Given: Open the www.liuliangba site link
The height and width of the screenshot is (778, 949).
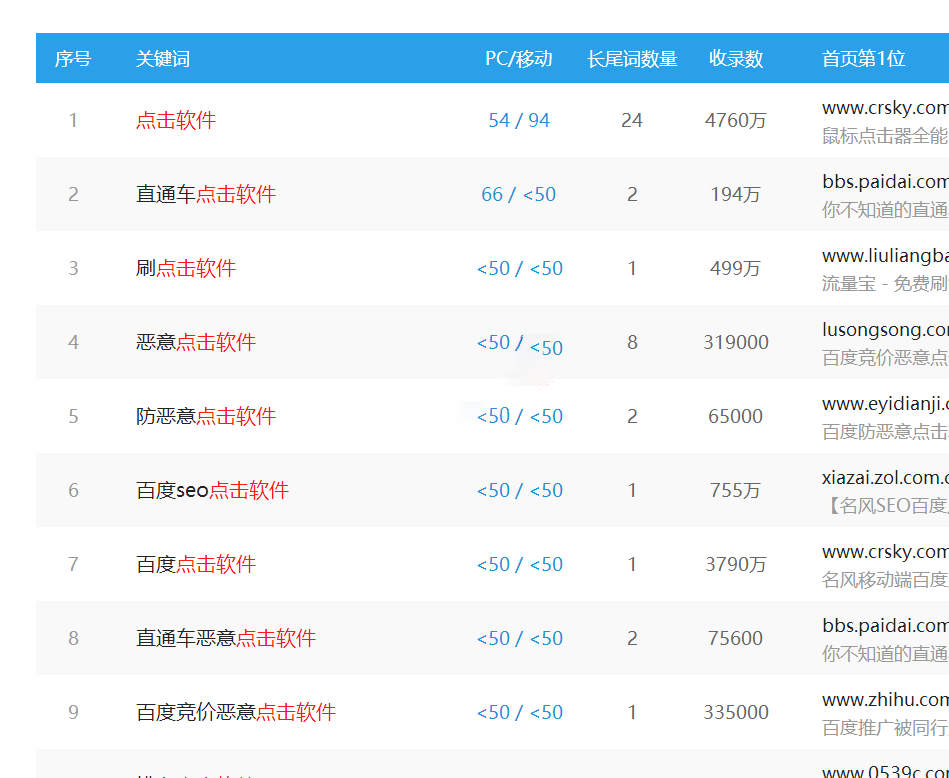Looking at the screenshot, I should (x=885, y=255).
